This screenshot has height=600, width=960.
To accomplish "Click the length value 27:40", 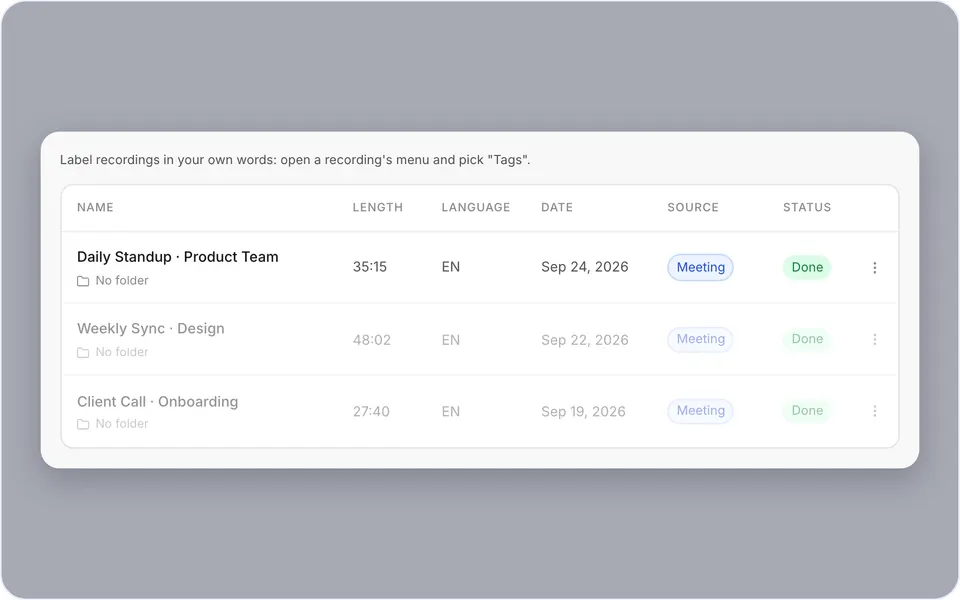I will point(371,411).
